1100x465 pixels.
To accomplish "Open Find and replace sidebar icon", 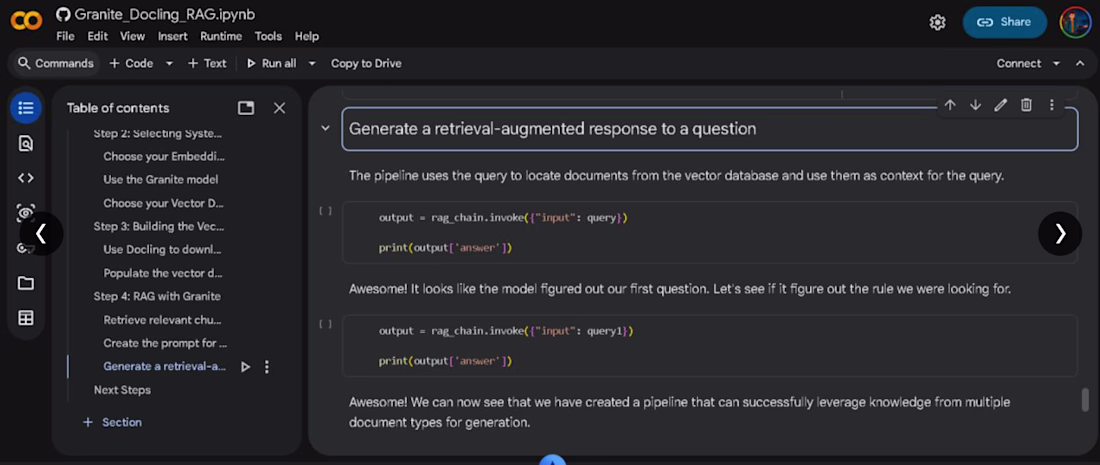I will point(26,144).
